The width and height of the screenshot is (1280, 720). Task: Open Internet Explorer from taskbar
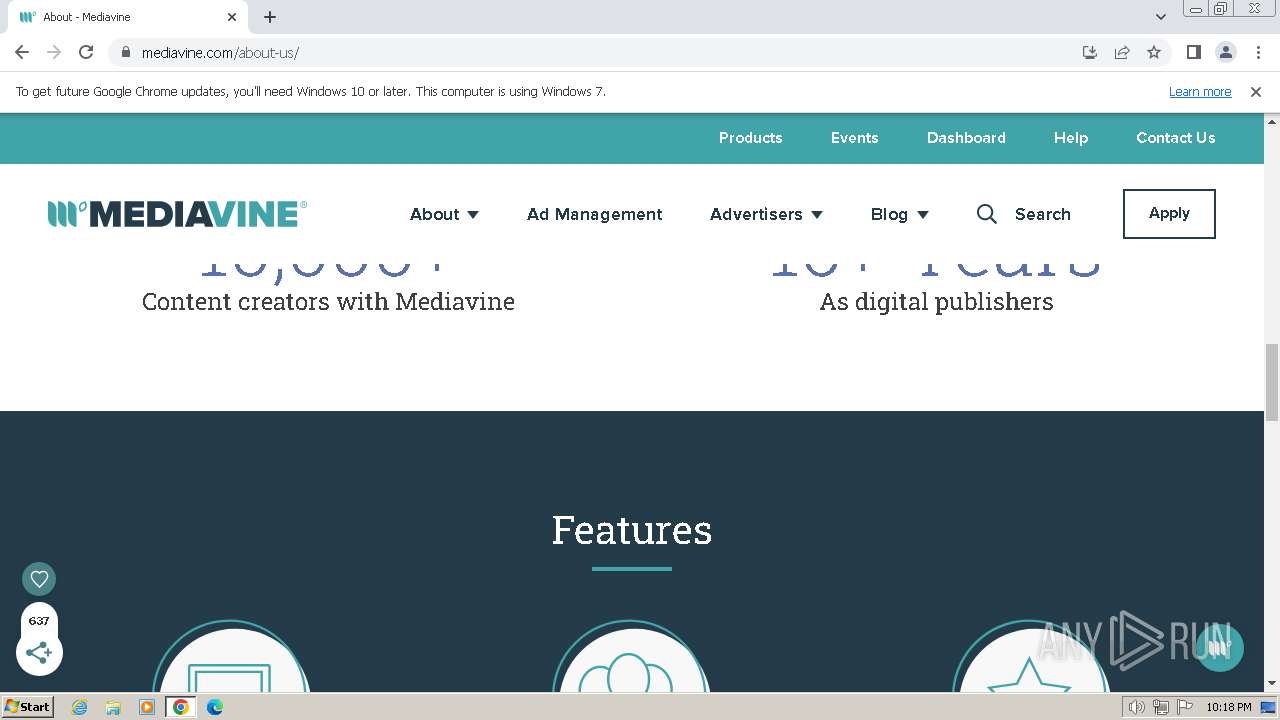point(80,707)
